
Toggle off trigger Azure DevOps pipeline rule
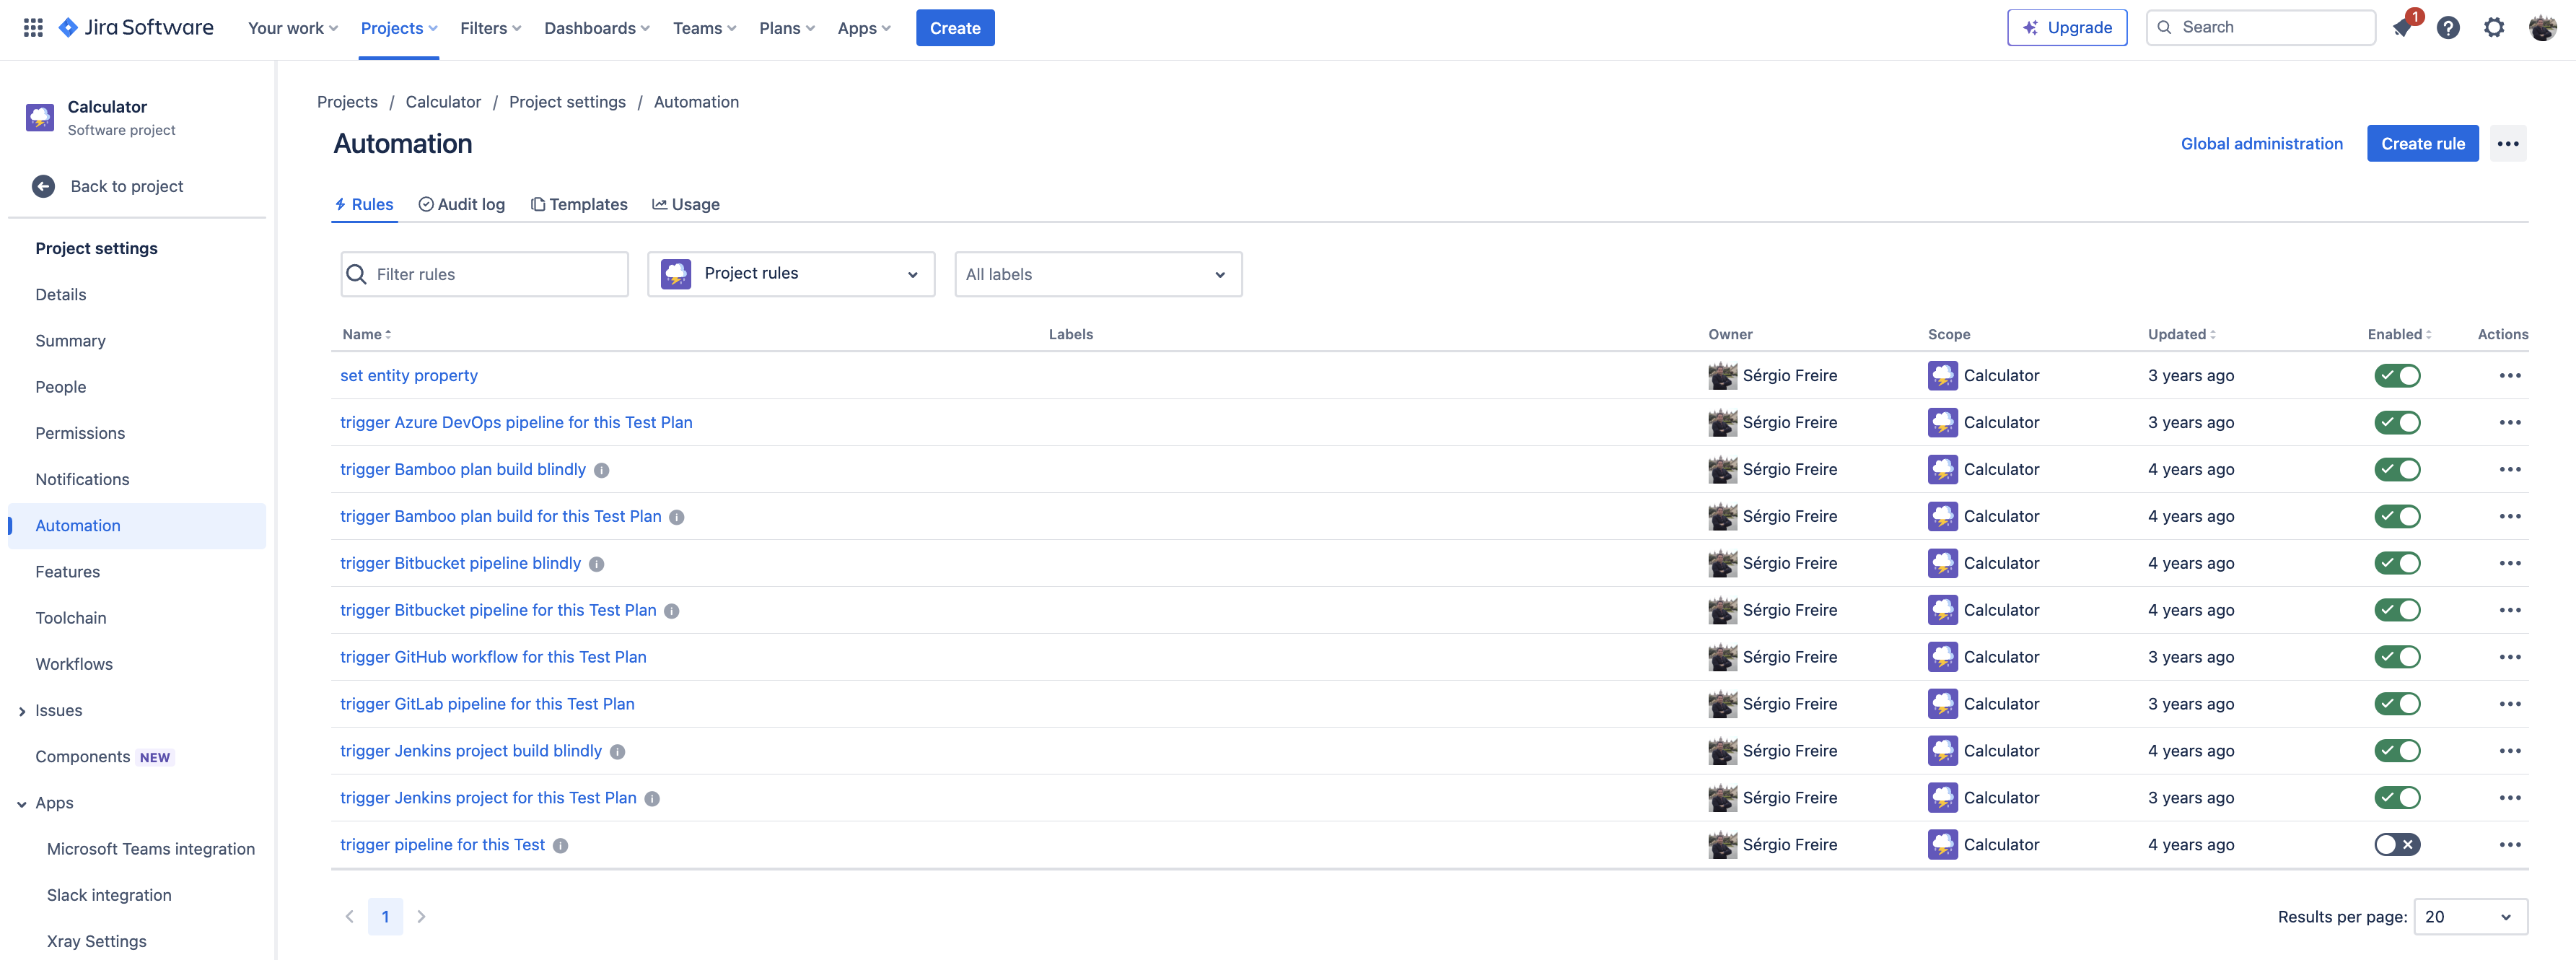(x=2397, y=423)
